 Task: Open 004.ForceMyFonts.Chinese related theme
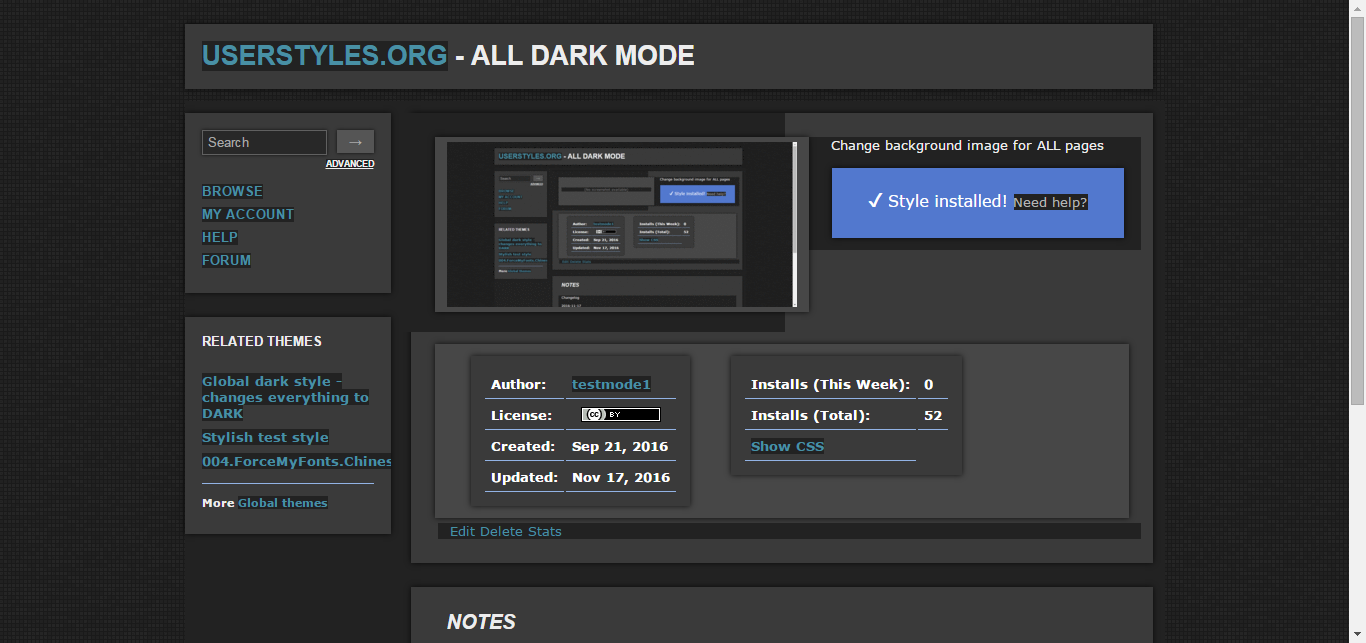tap(296, 461)
